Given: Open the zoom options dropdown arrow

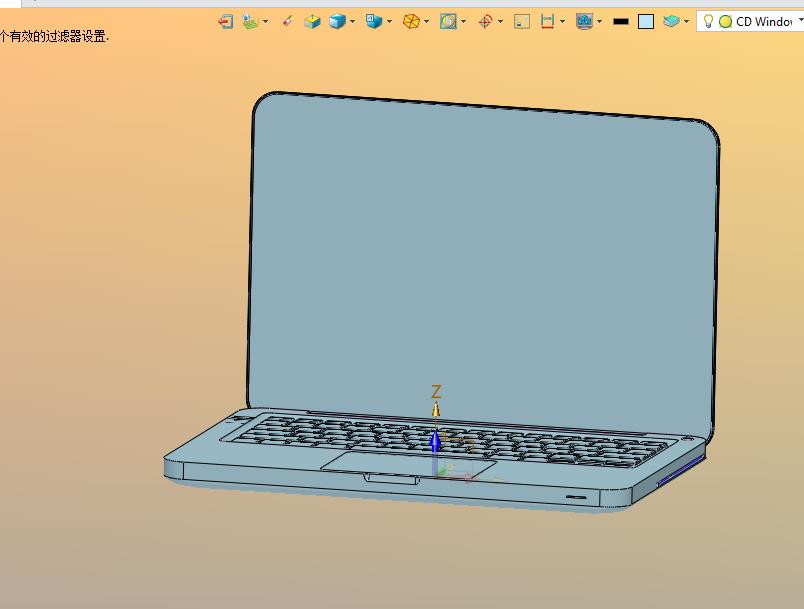Looking at the screenshot, I should click(x=464, y=22).
